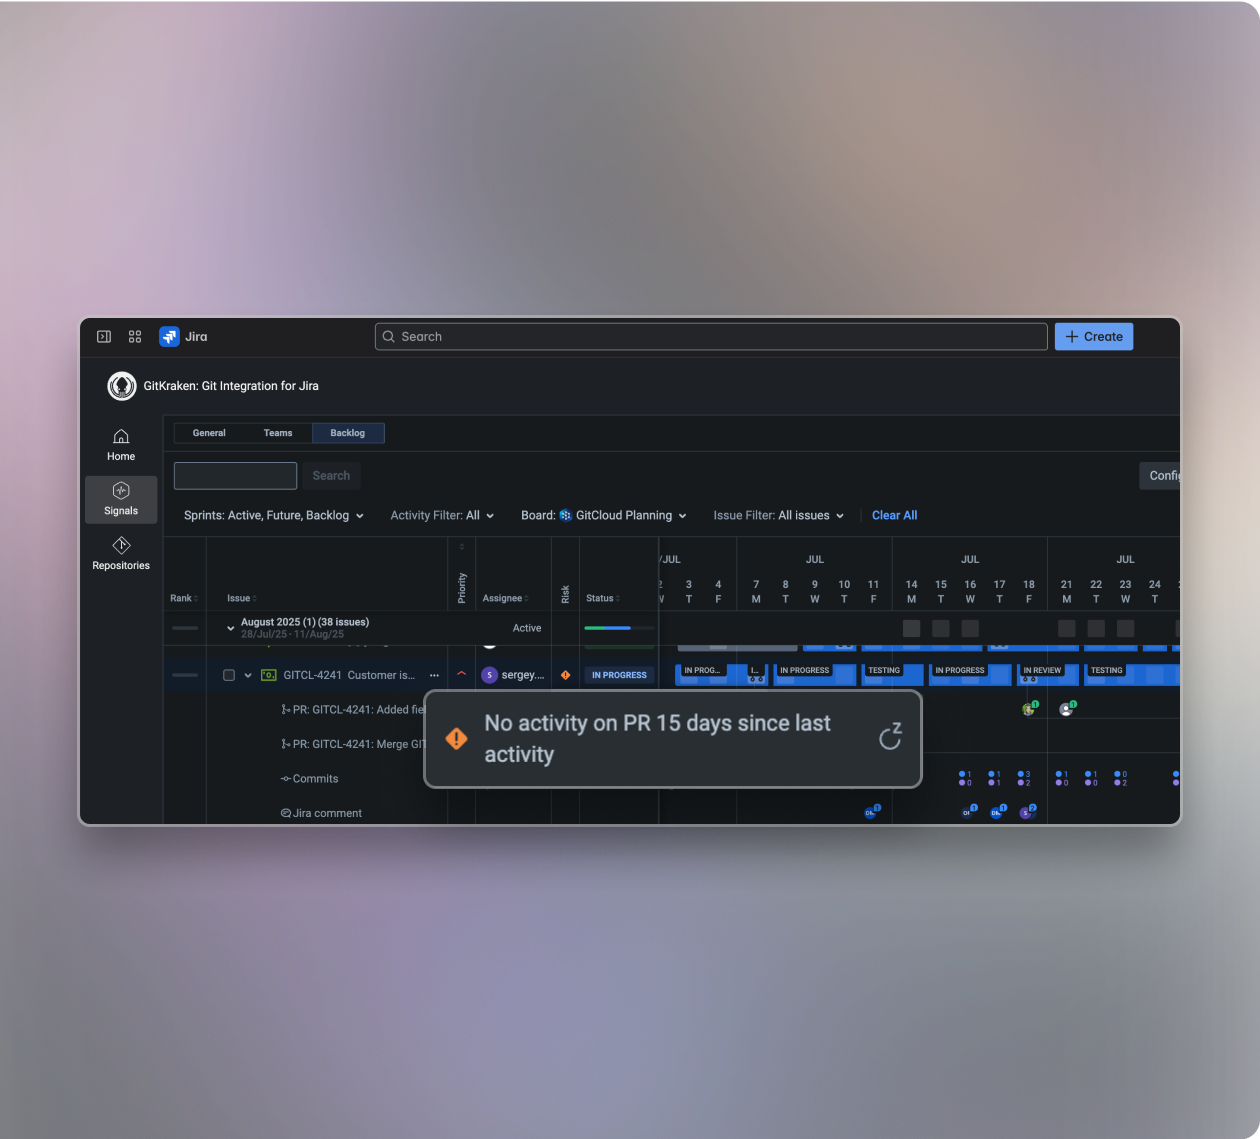Open the three-dot menu for GITCL-4241
The image size is (1260, 1139).
click(434, 675)
